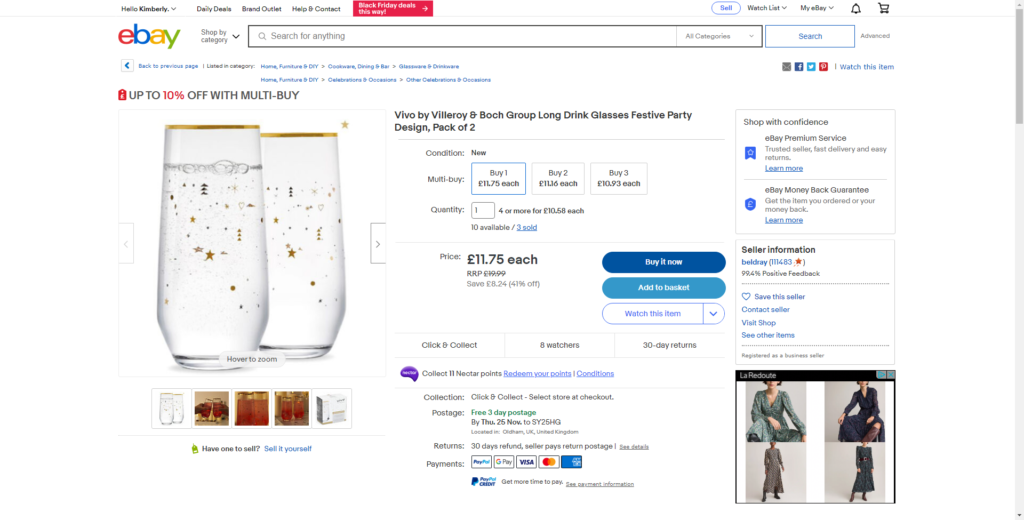Share this item via email icon
1024x520 pixels.
pyautogui.click(x=787, y=67)
